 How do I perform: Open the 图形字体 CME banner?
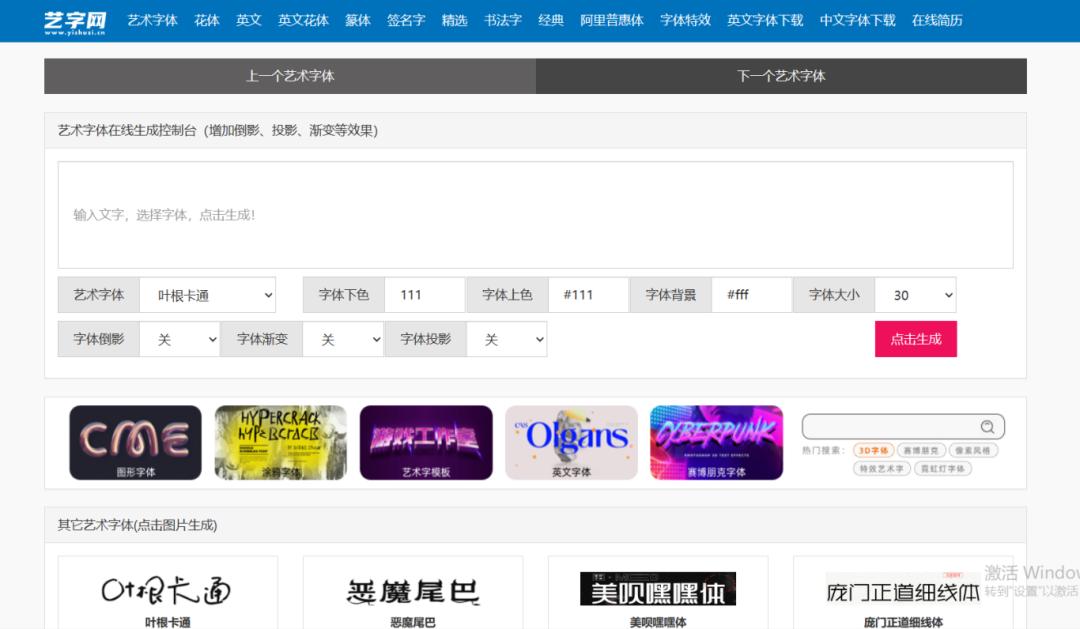[135, 442]
